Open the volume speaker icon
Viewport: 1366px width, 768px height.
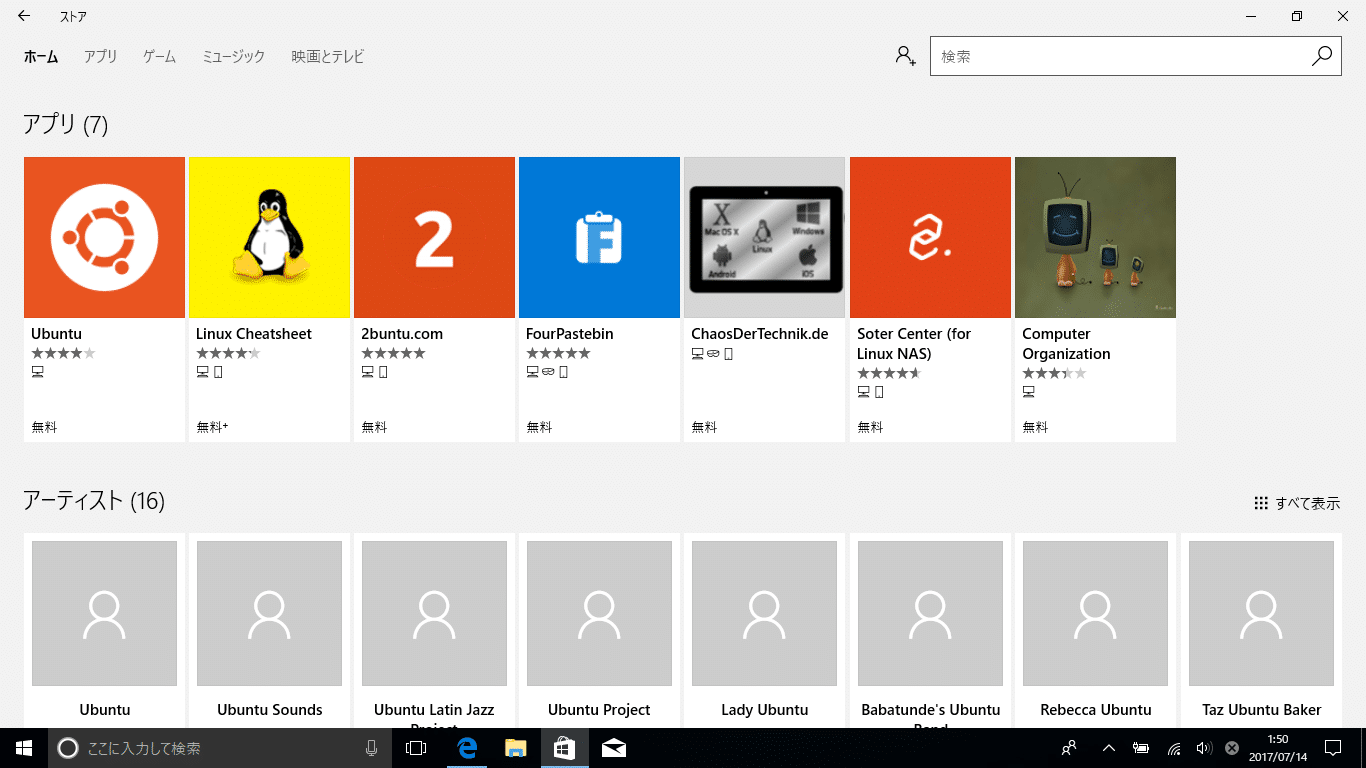point(1203,748)
